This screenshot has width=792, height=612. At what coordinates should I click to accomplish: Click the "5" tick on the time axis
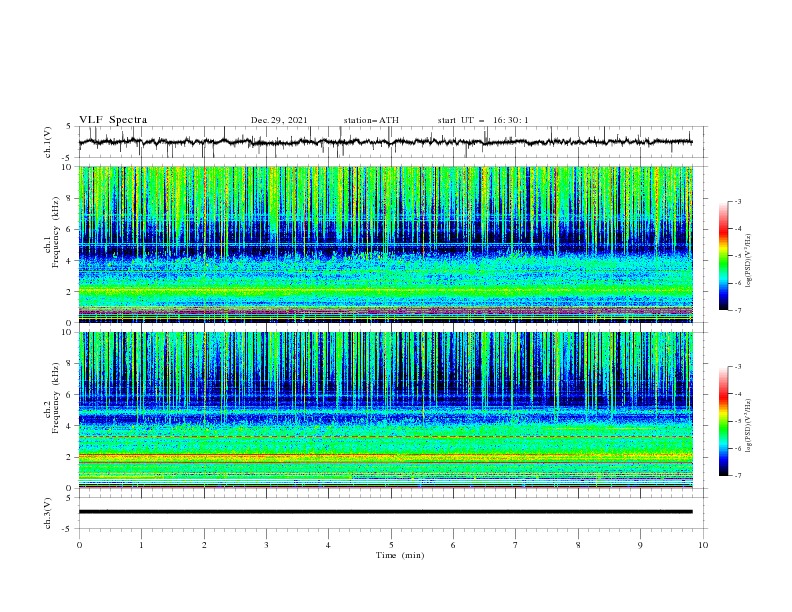391,545
